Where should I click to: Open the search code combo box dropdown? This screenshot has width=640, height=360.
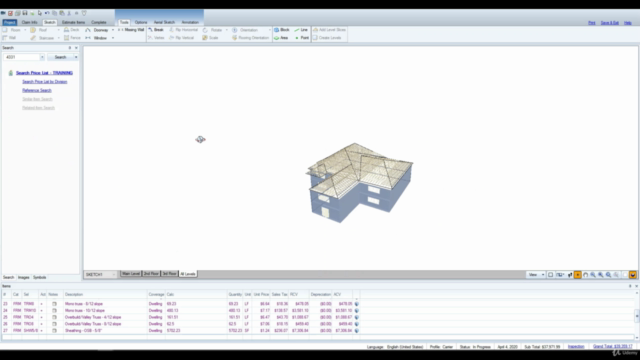click(42, 57)
